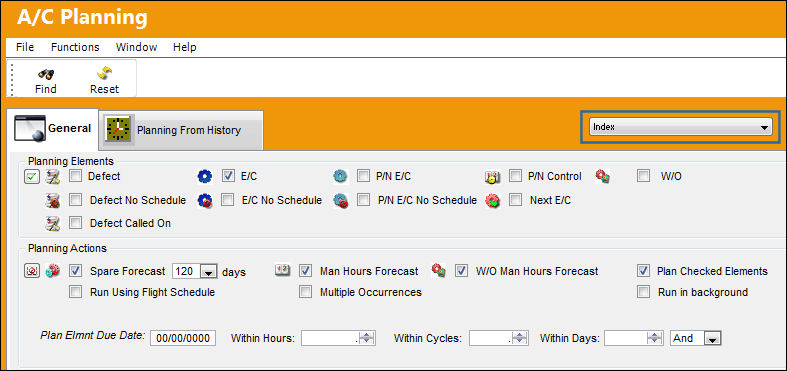Click the Reset button label
The width and height of the screenshot is (787, 371).
[104, 89]
